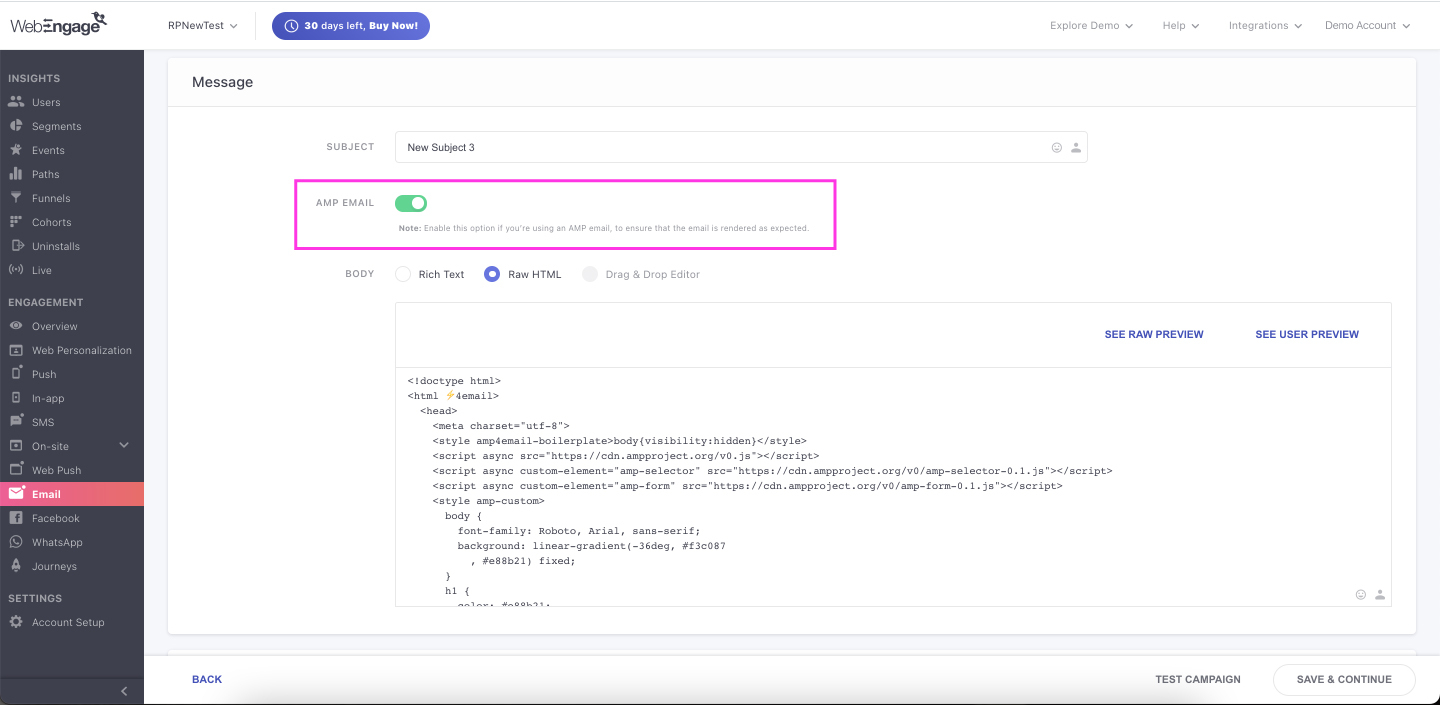Expand the On-site sidebar submenu
This screenshot has height=705, width=1440.
(124, 446)
